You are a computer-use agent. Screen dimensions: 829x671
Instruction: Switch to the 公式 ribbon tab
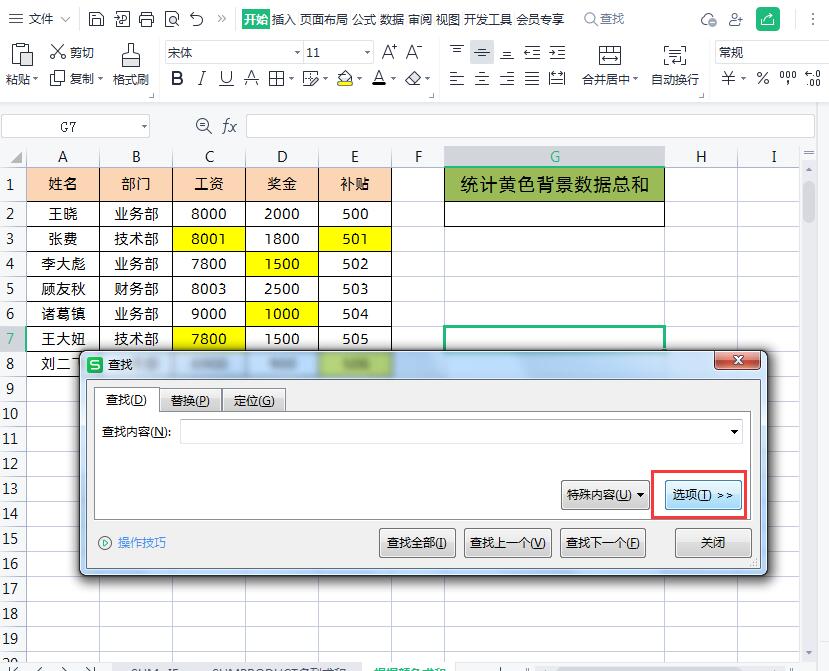tap(364, 20)
